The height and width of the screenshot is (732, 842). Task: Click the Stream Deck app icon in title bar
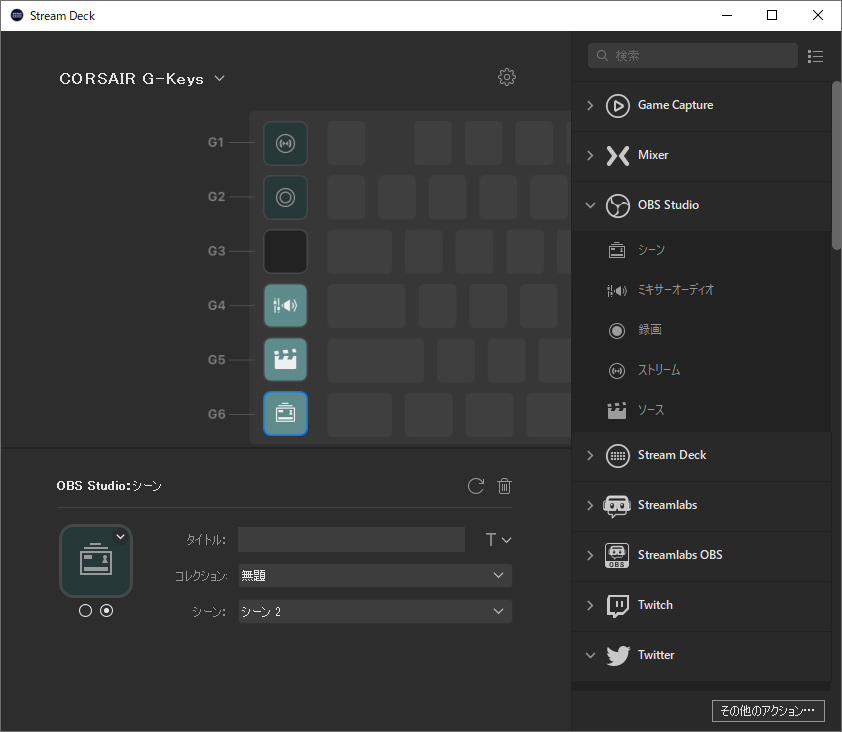tap(17, 16)
